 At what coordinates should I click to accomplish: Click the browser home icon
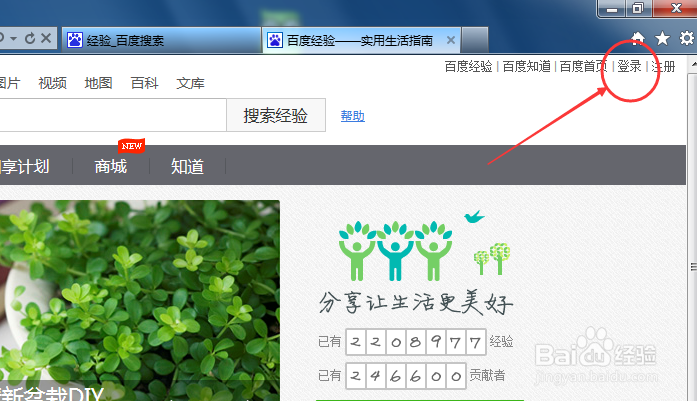click(x=638, y=38)
